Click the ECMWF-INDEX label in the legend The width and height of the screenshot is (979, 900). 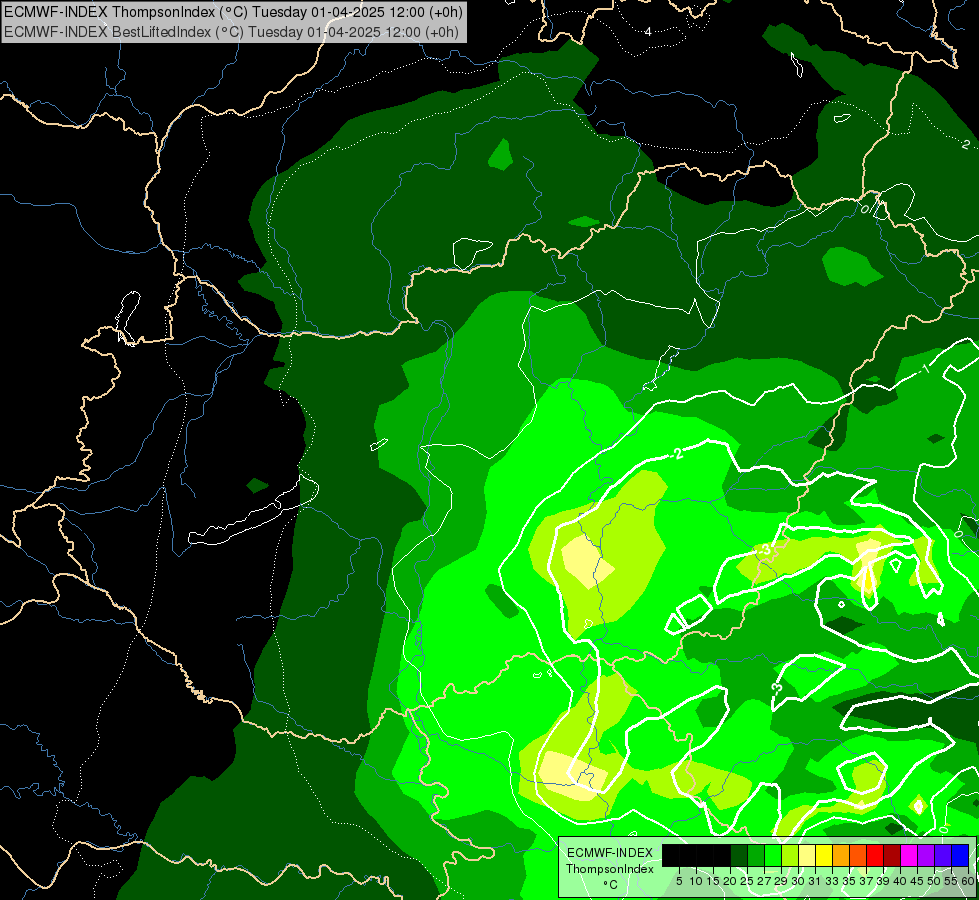click(610, 853)
